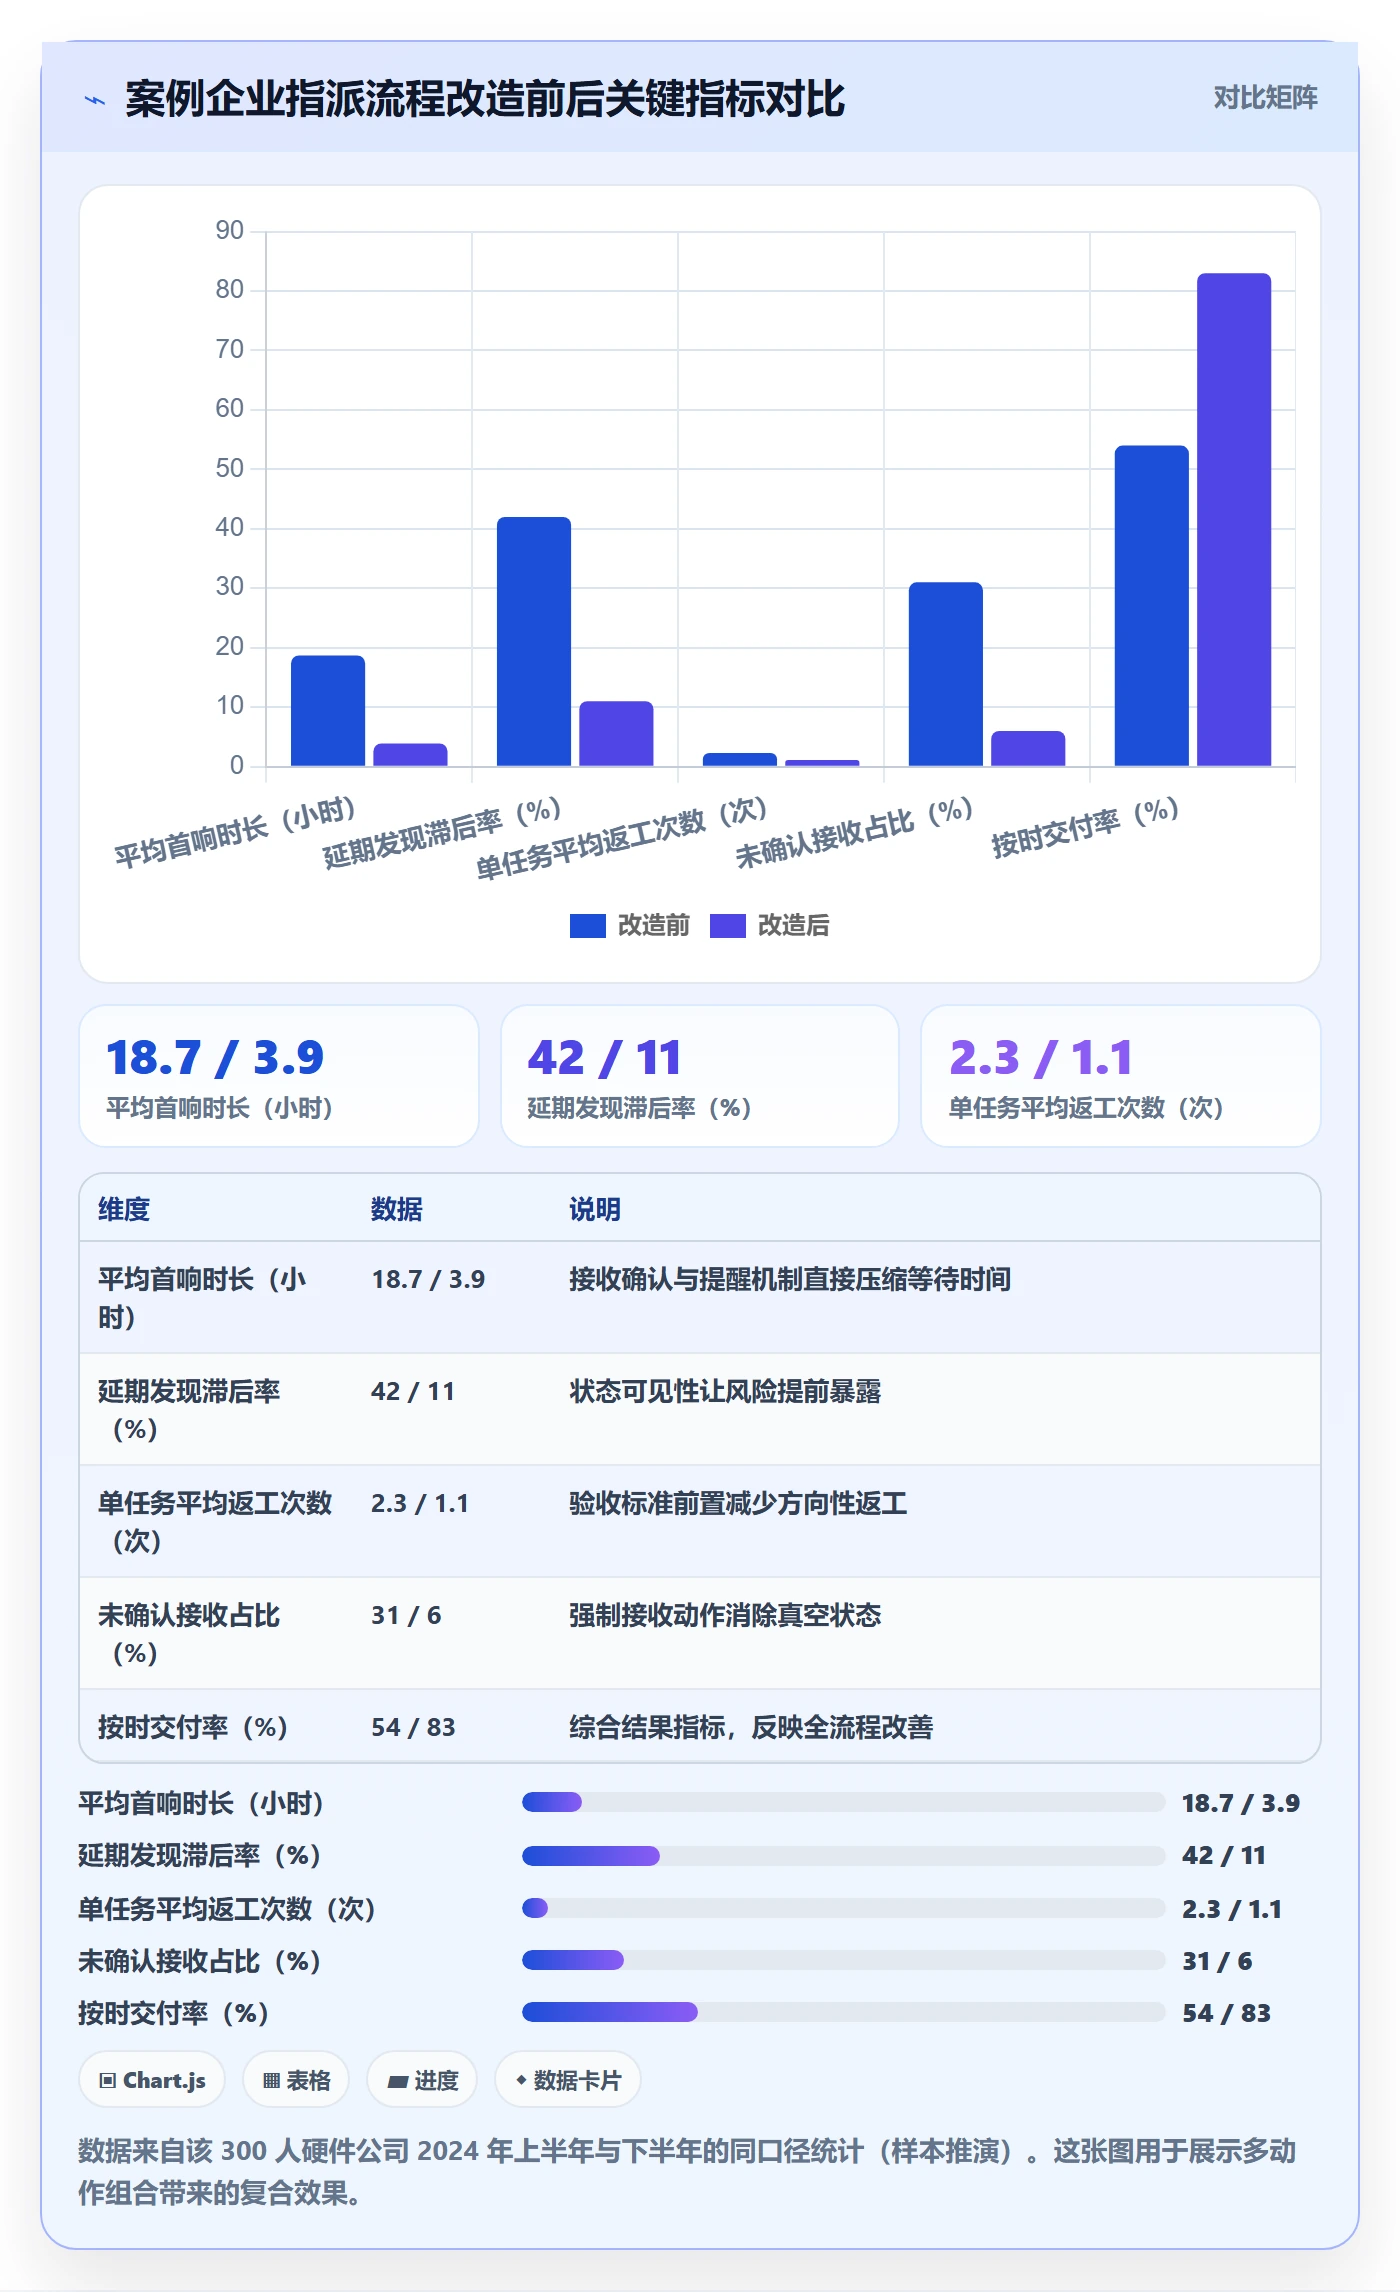1400x2292 pixels.
Task: Click the 维度 table column header
Action: 124,1209
